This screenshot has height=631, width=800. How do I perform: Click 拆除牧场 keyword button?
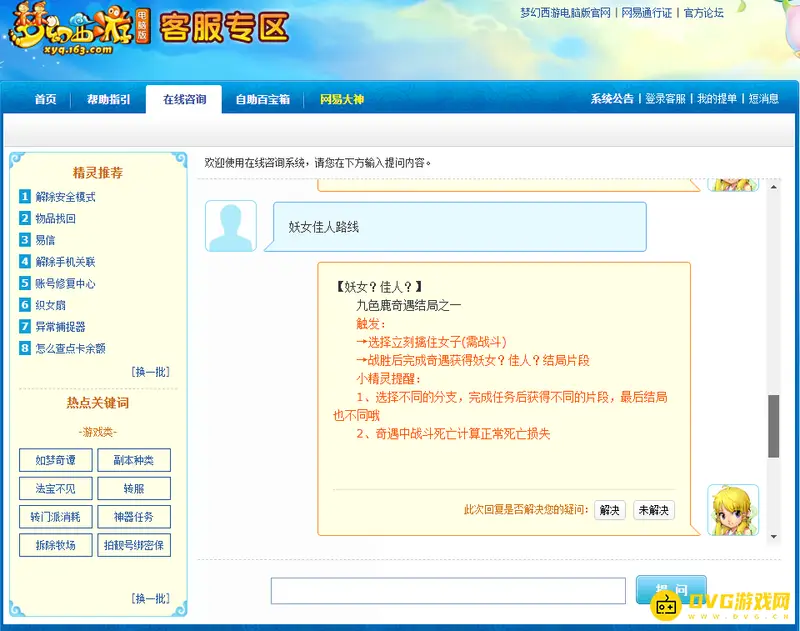56,545
